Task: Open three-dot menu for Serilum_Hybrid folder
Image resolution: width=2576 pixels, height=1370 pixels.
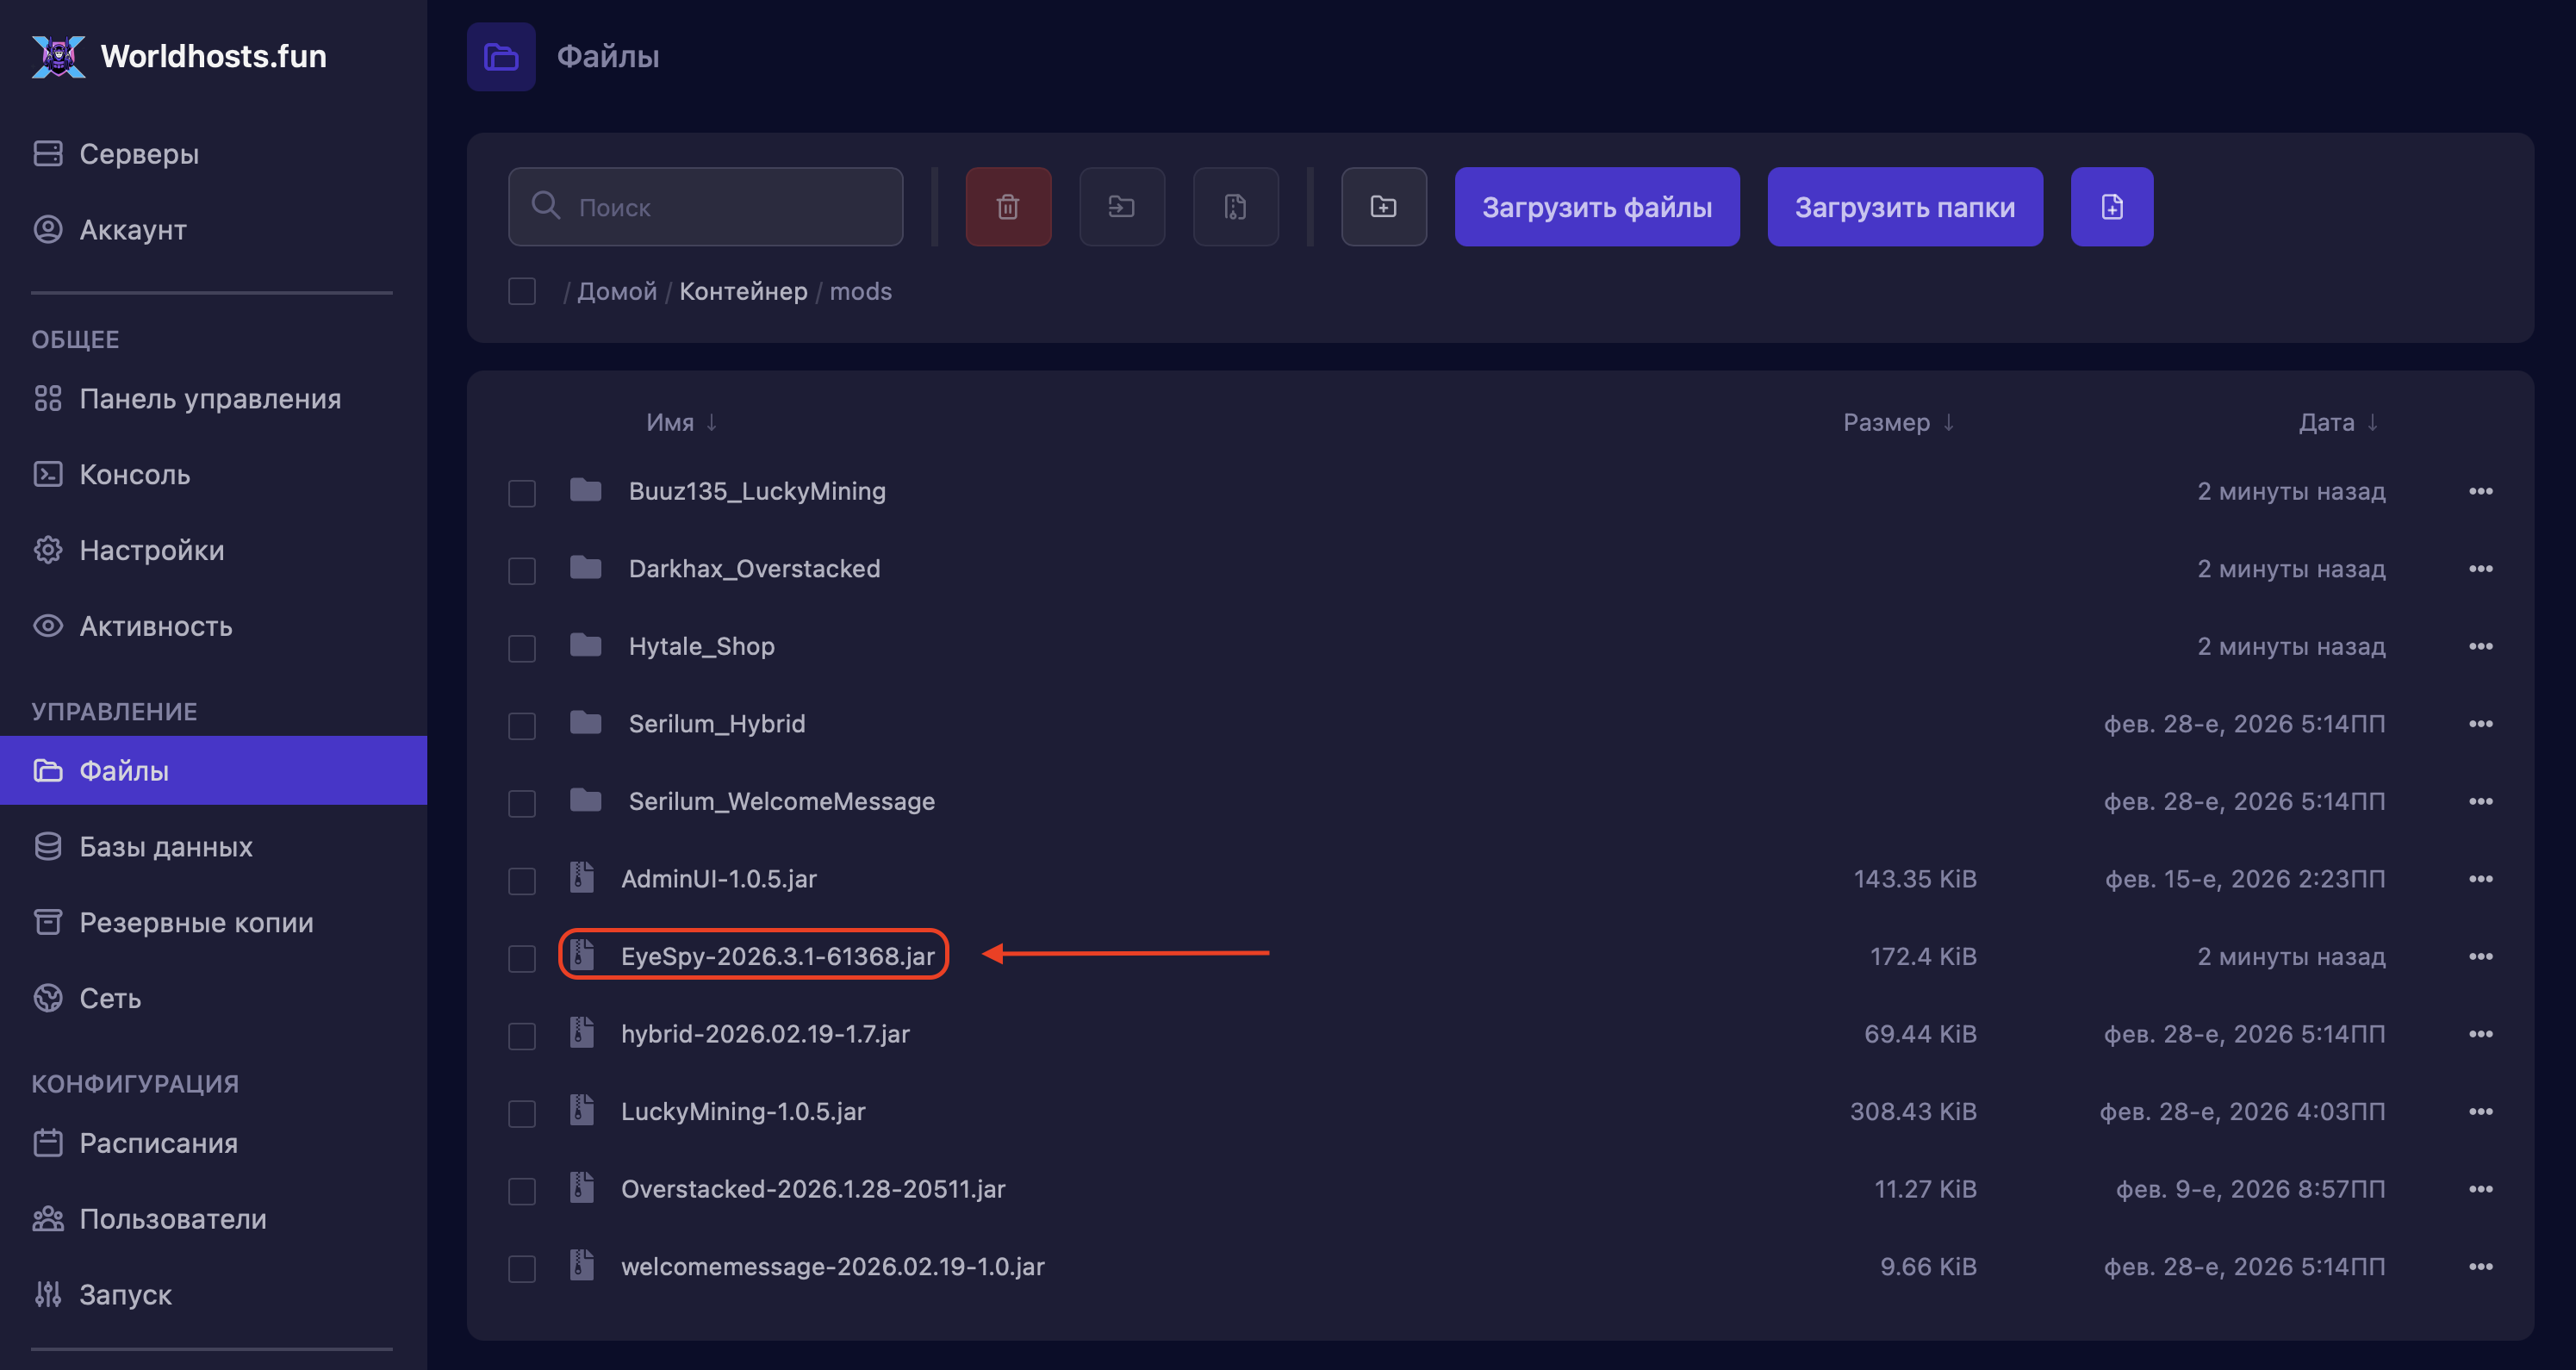Action: (x=2480, y=723)
